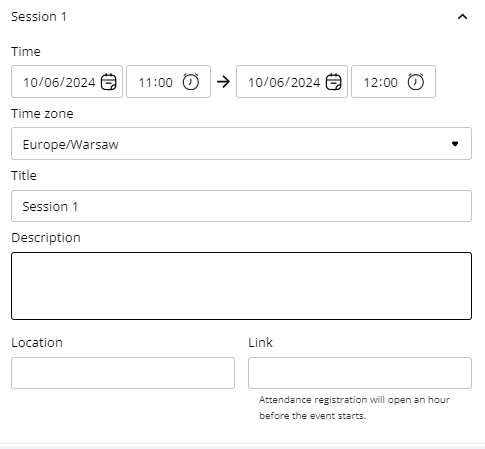Open the 11:00 start time clock icon

coord(191,82)
